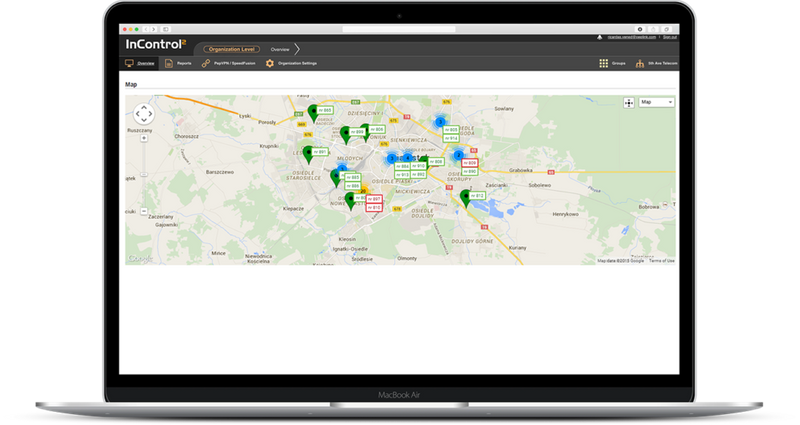The height and width of the screenshot is (425, 800).
Task: Select device label nr 899
Action: click(x=357, y=132)
